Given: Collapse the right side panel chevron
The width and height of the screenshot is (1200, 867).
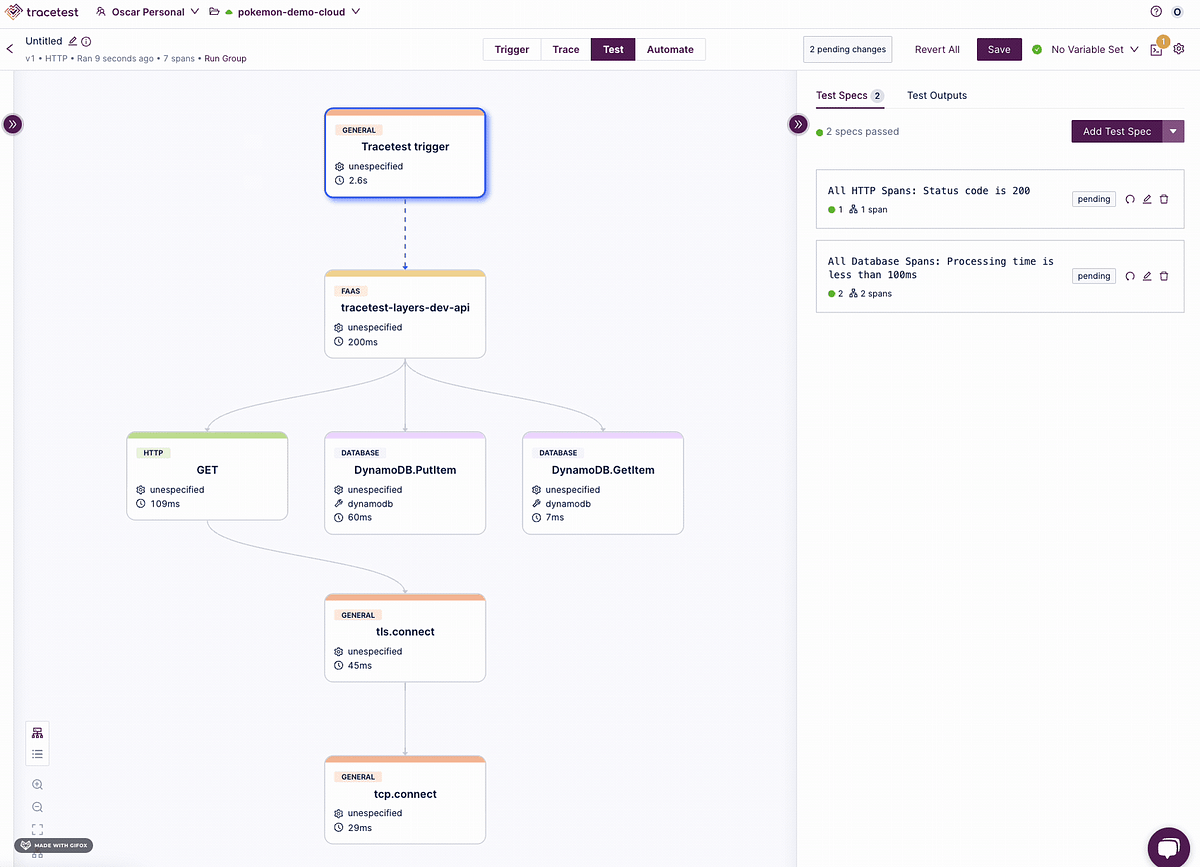Looking at the screenshot, I should (798, 124).
